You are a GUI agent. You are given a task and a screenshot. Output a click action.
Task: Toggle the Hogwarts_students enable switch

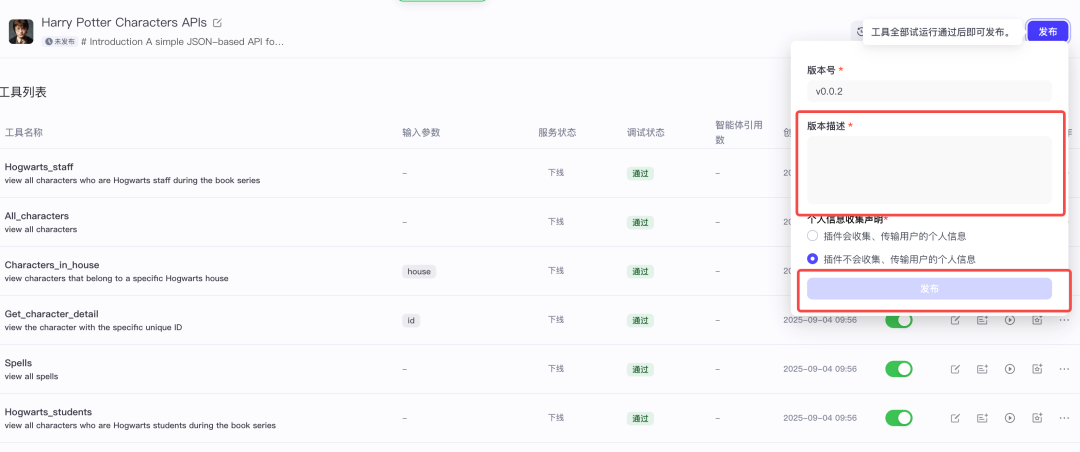(898, 418)
